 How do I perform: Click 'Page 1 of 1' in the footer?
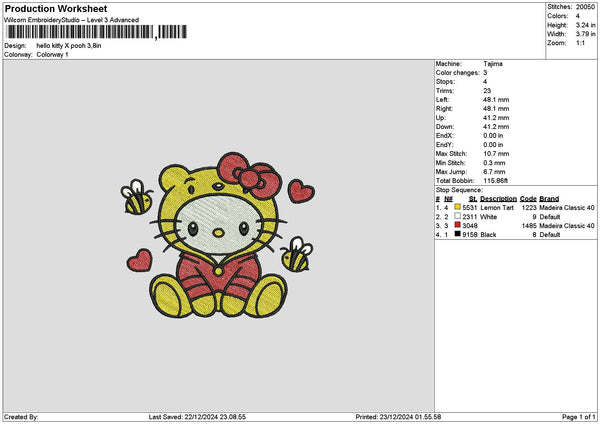(x=578, y=417)
